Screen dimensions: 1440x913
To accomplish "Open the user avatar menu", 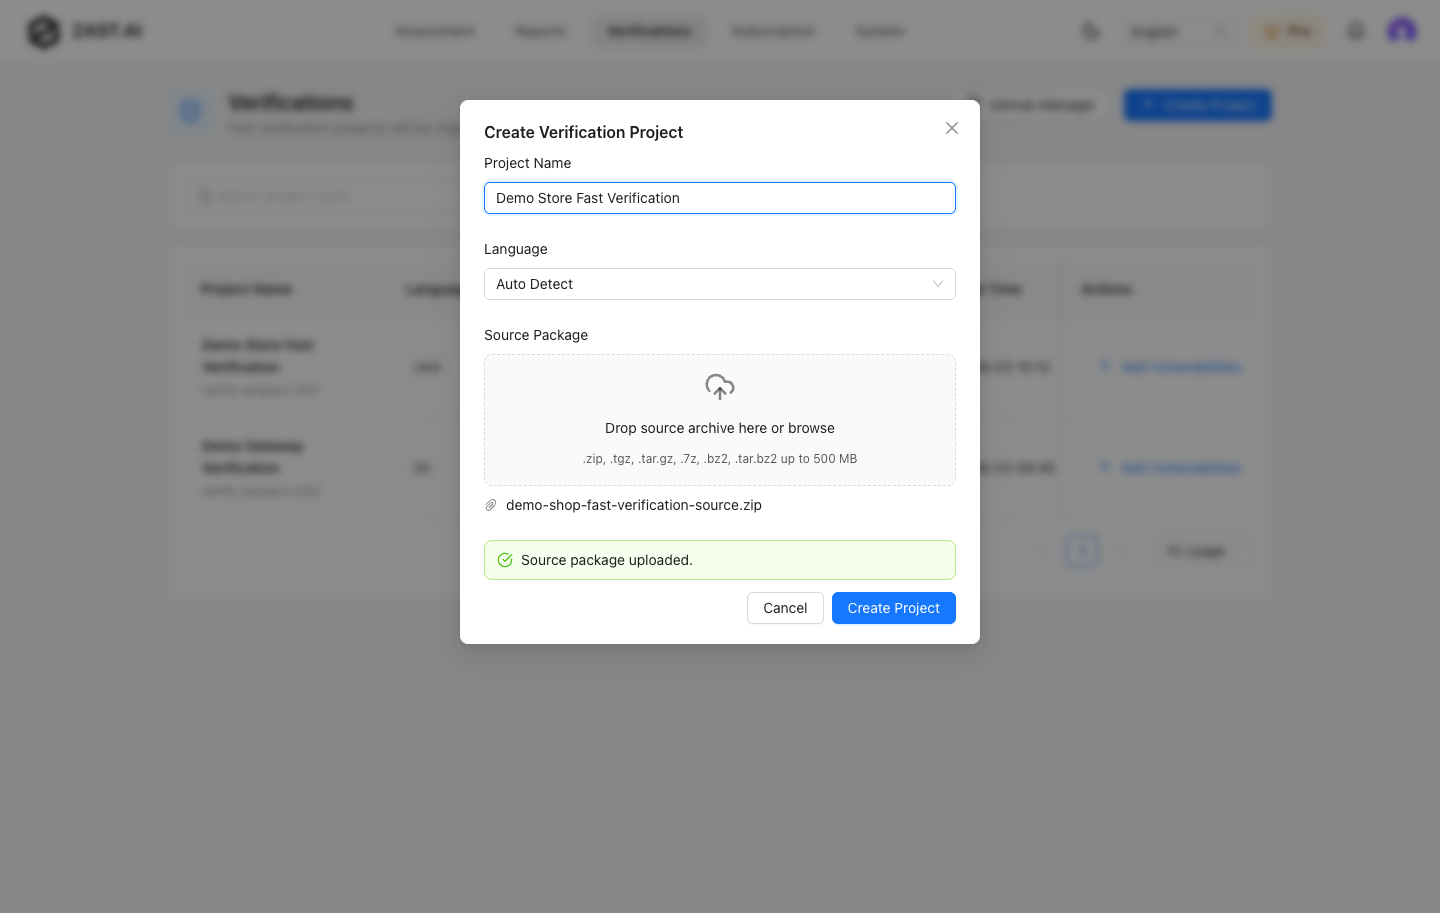I will point(1402,31).
